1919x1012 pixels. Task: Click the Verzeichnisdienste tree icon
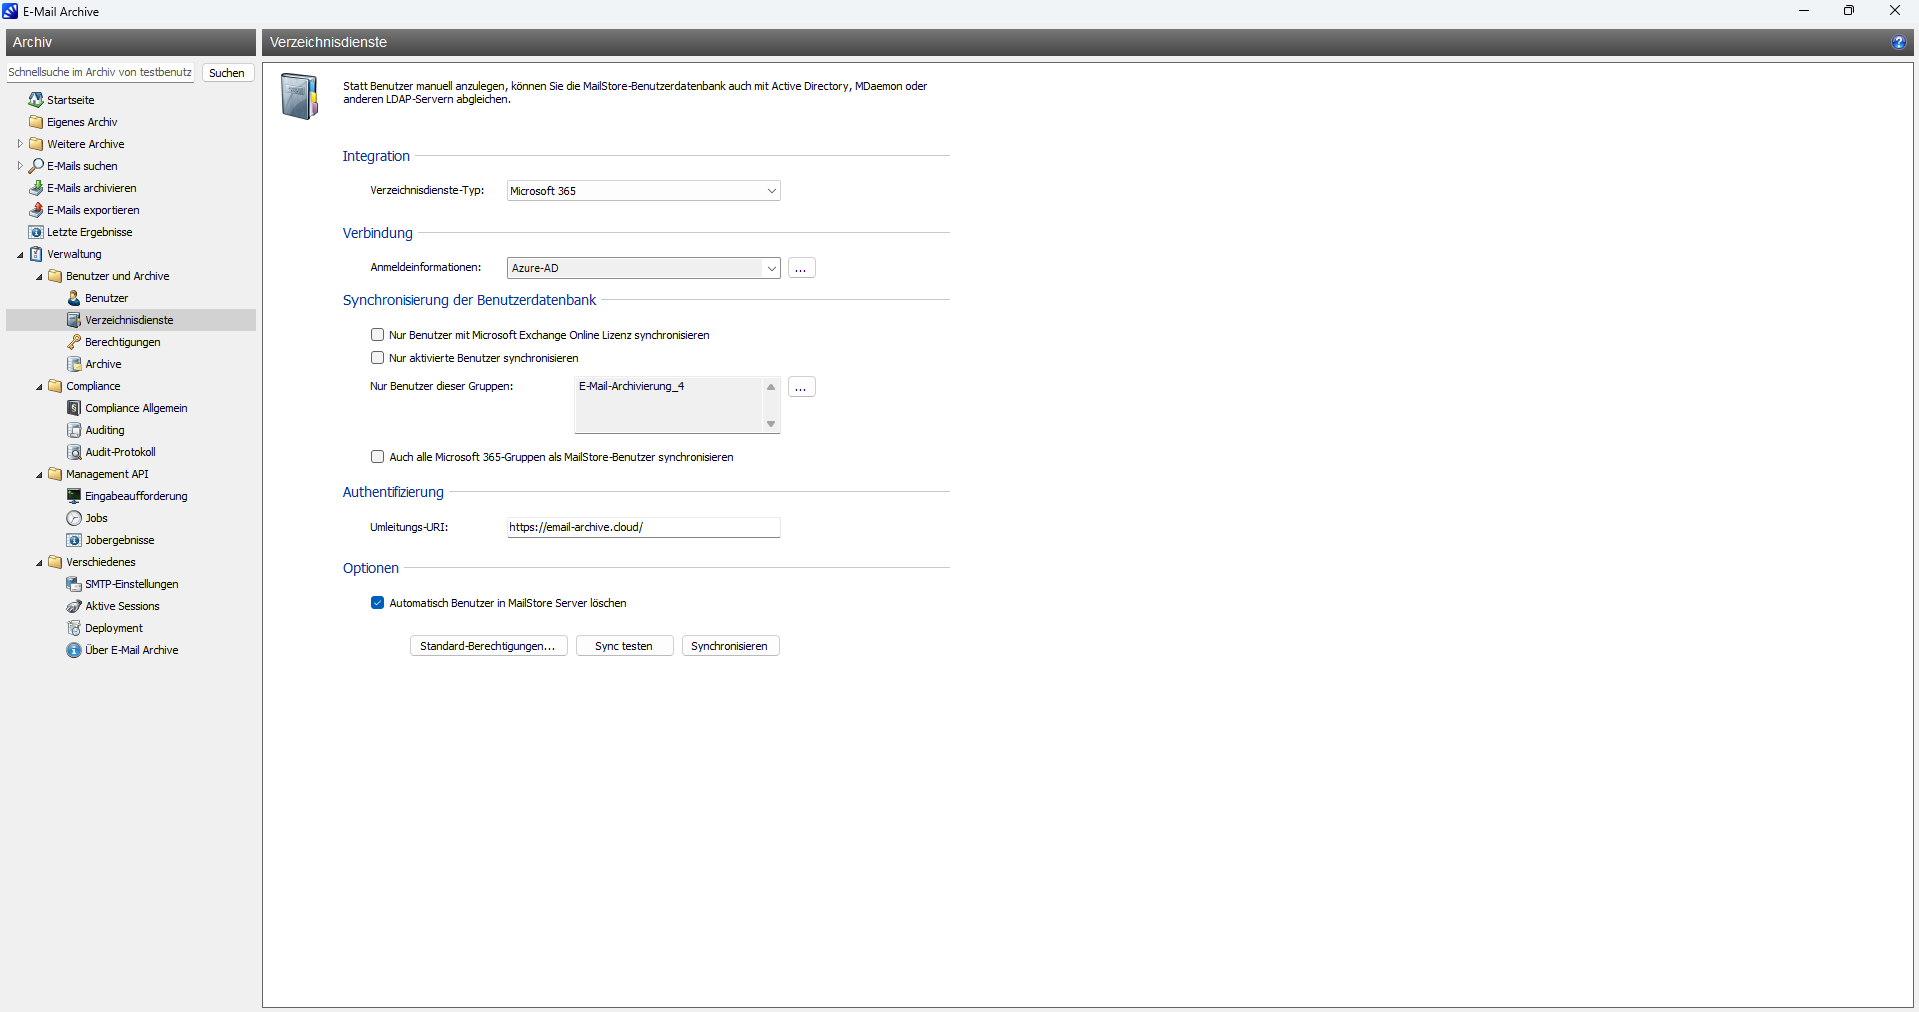point(74,320)
